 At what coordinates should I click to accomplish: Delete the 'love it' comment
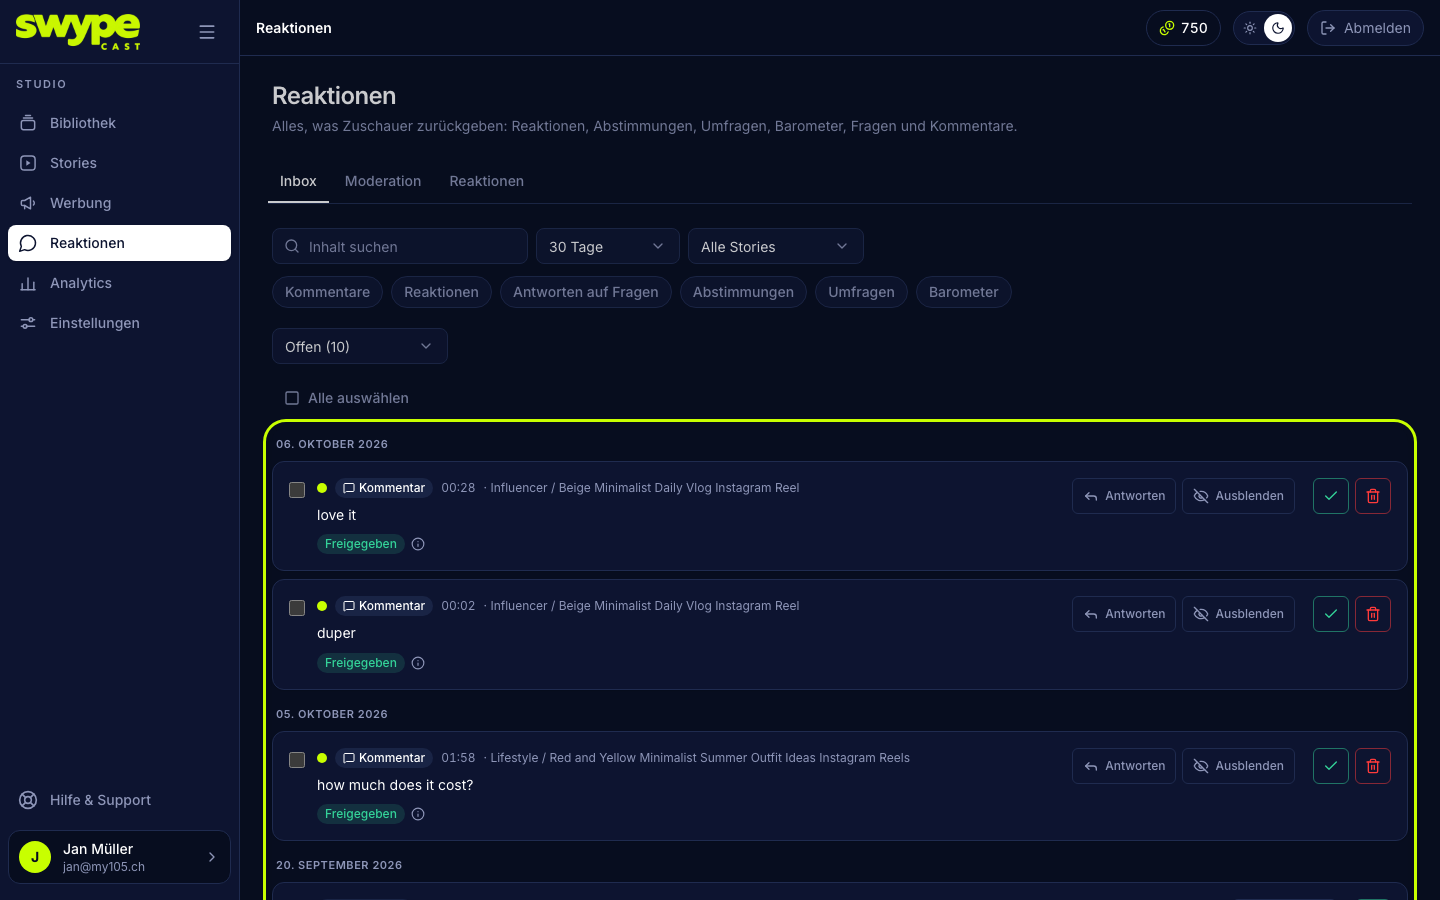(1373, 496)
